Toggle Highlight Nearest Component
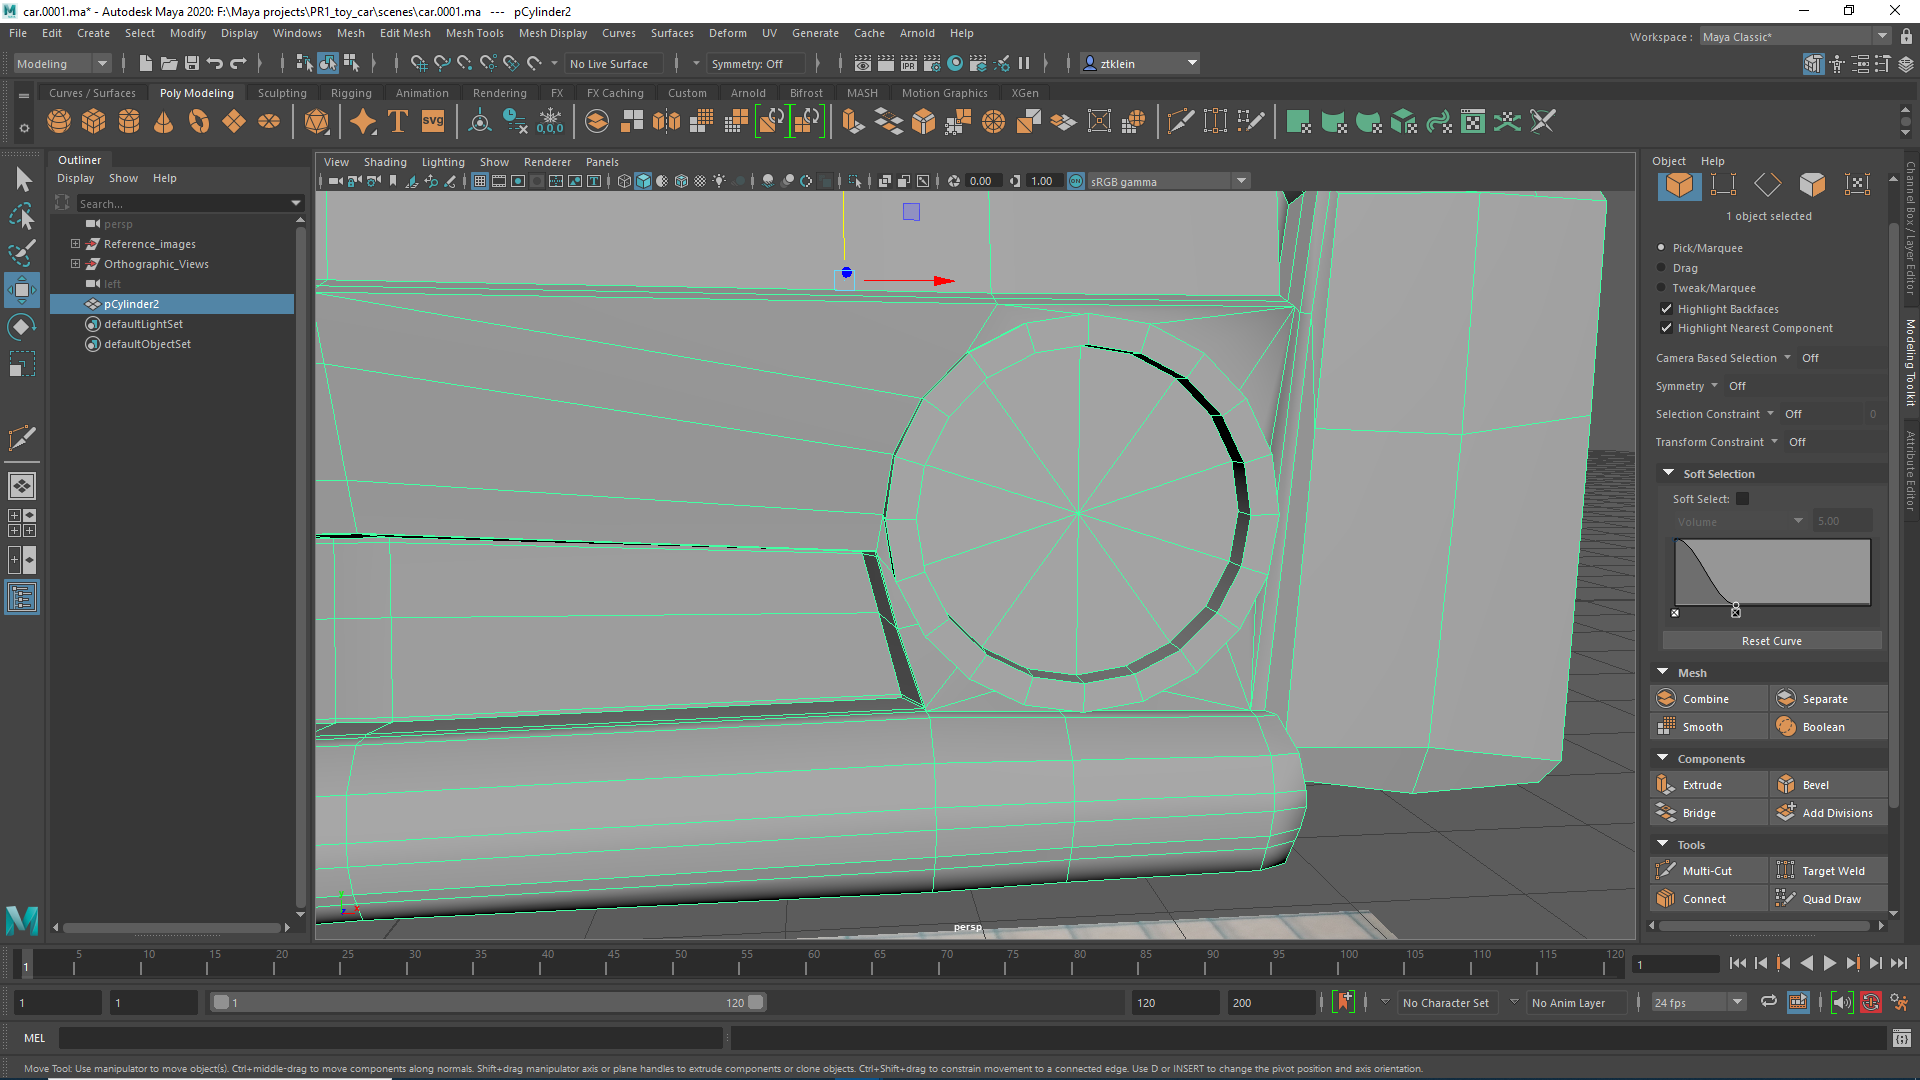 coord(1666,328)
